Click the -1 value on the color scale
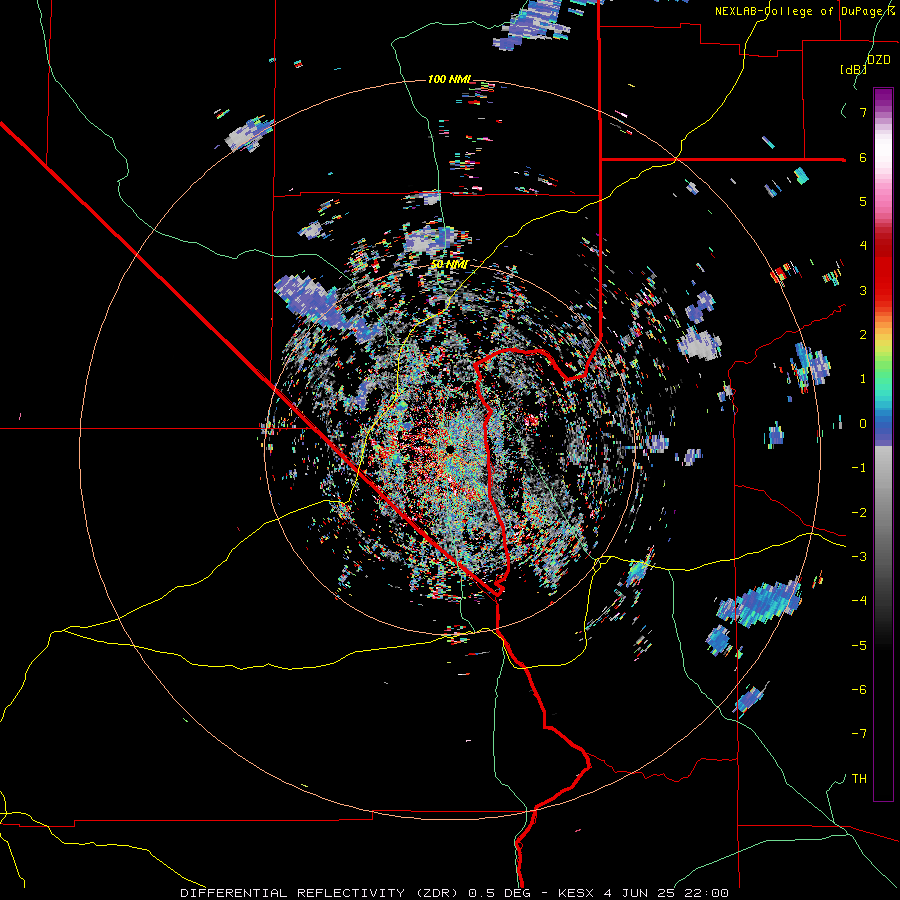Viewport: 900px width, 900px height. 859,468
